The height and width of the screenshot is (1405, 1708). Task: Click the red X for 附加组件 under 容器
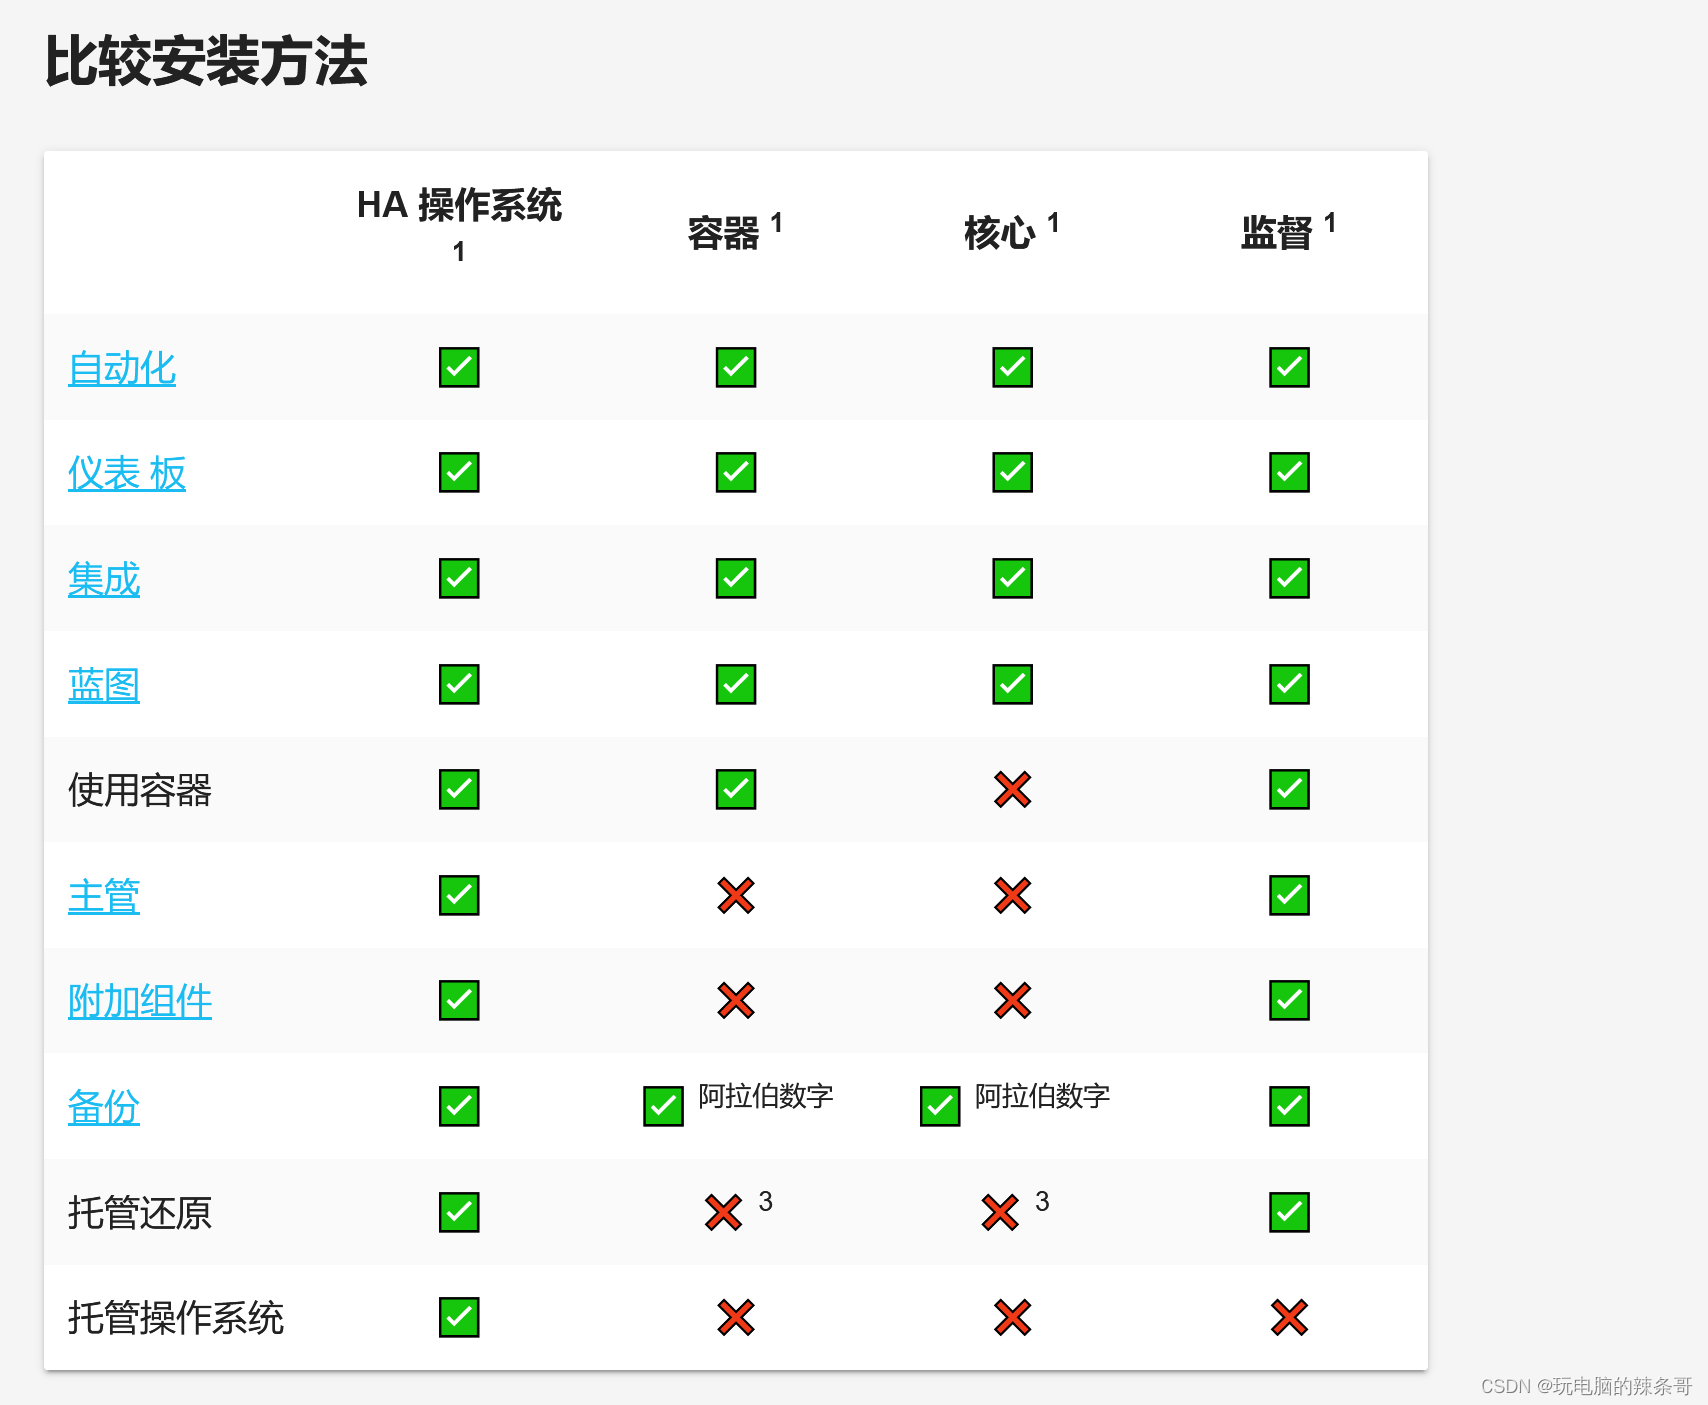click(736, 1000)
